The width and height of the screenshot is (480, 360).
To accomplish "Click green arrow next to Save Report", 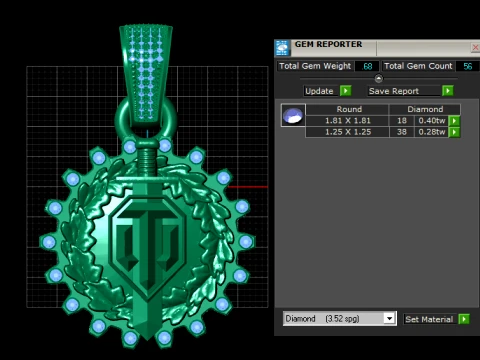I will click(x=448, y=91).
